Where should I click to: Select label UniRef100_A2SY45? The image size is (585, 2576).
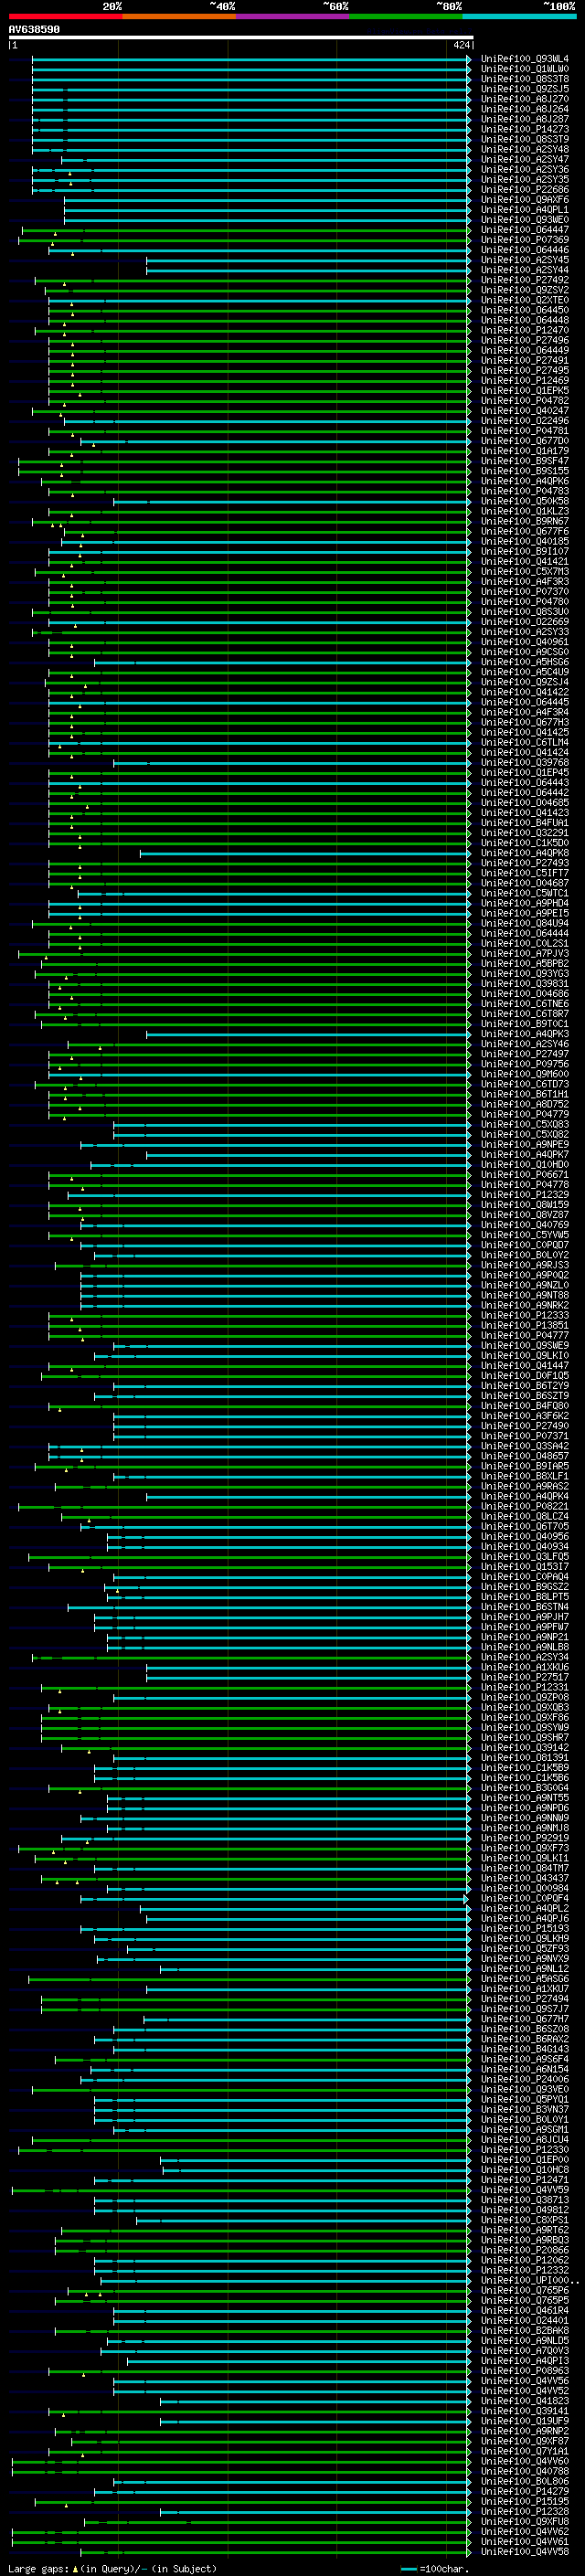525,260
